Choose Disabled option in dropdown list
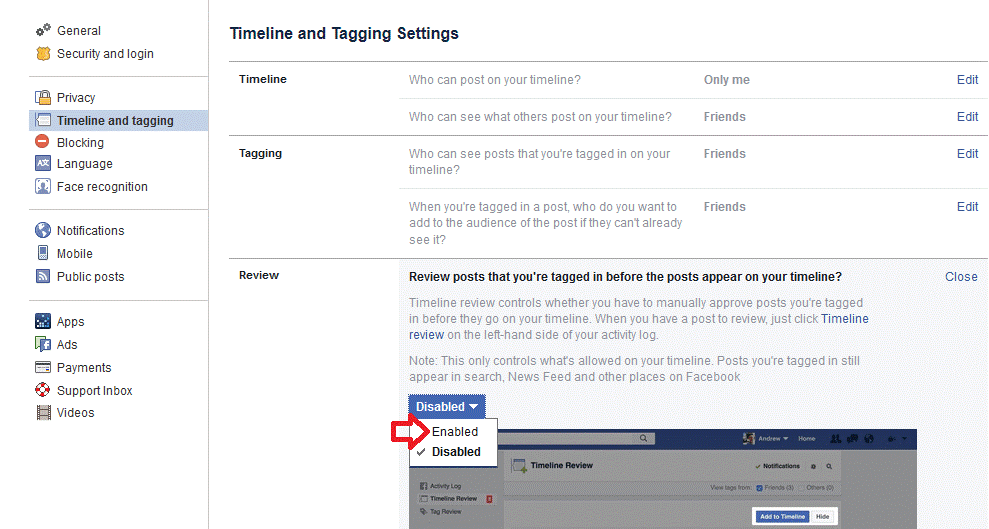This screenshot has width=989, height=529. tap(454, 451)
